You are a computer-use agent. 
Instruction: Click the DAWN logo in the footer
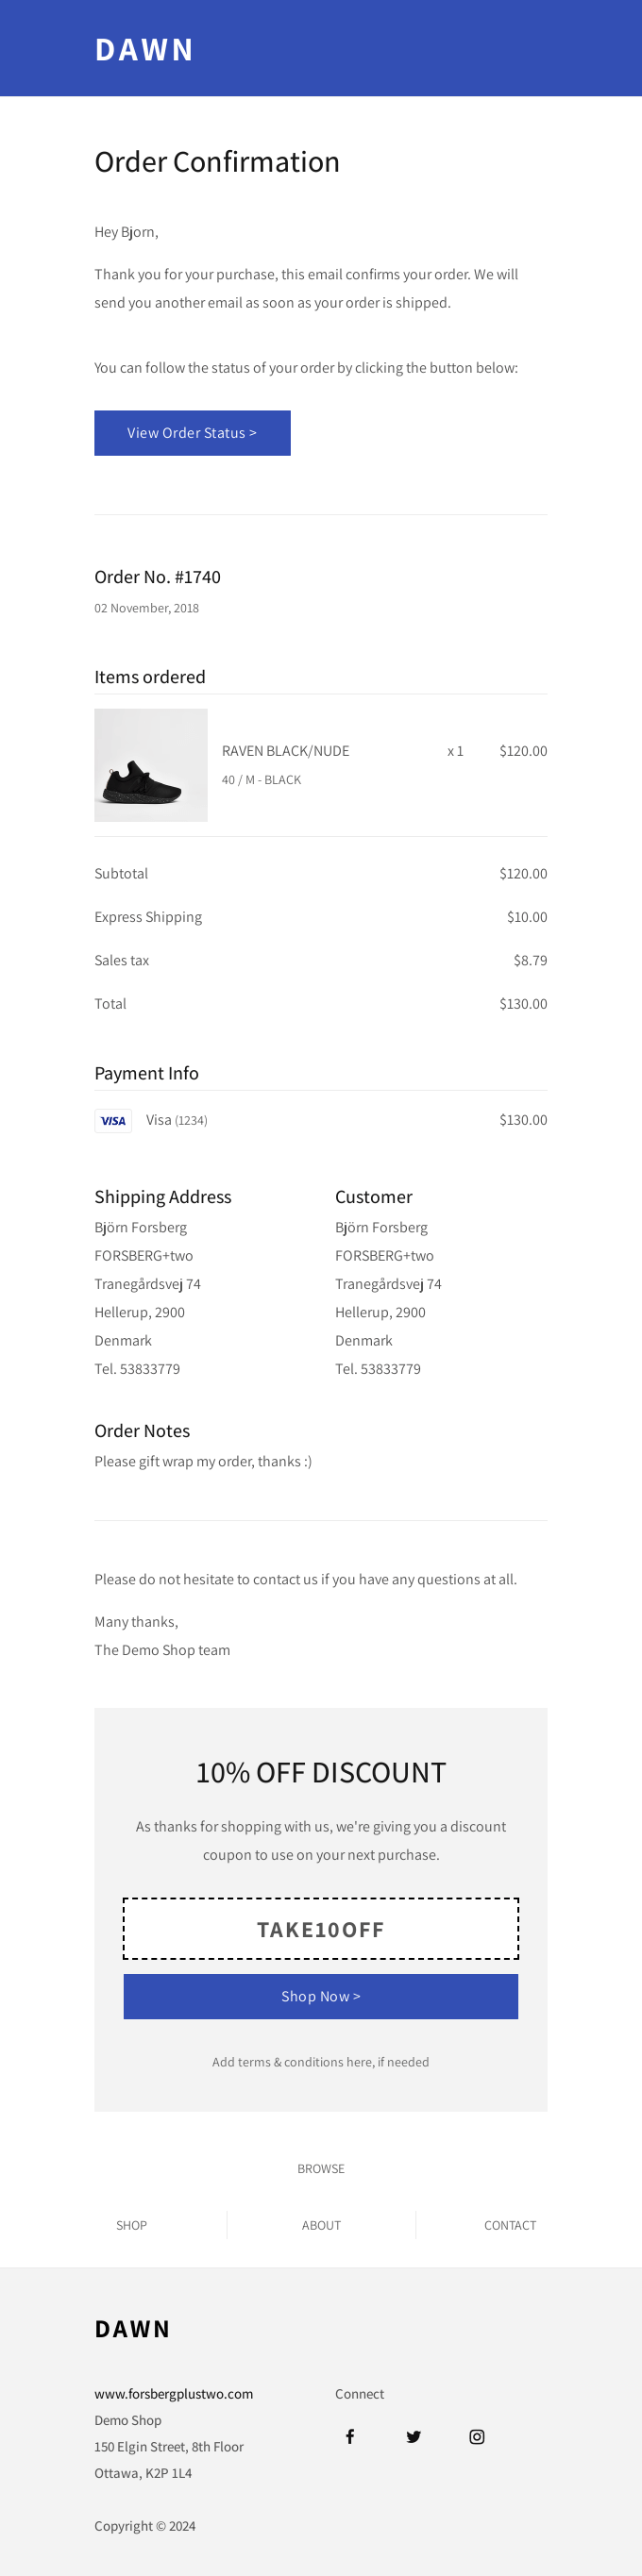coord(132,2328)
